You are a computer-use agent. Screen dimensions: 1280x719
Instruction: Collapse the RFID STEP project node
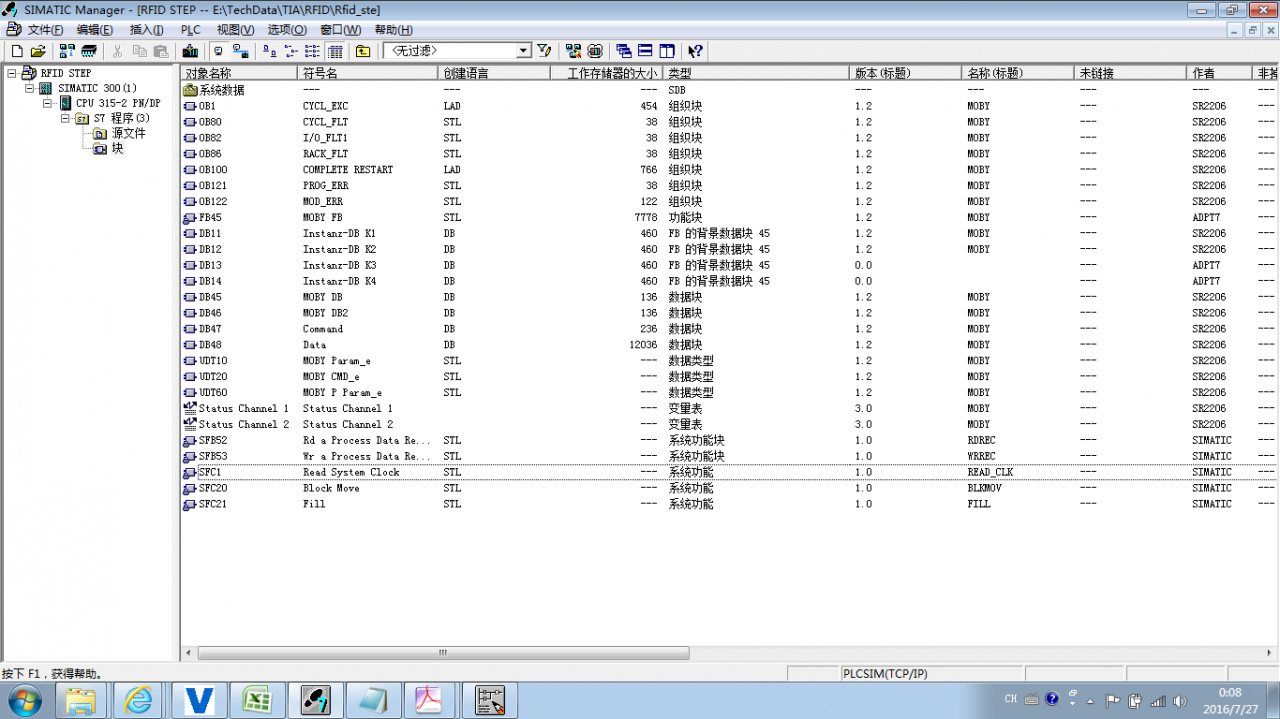point(12,73)
